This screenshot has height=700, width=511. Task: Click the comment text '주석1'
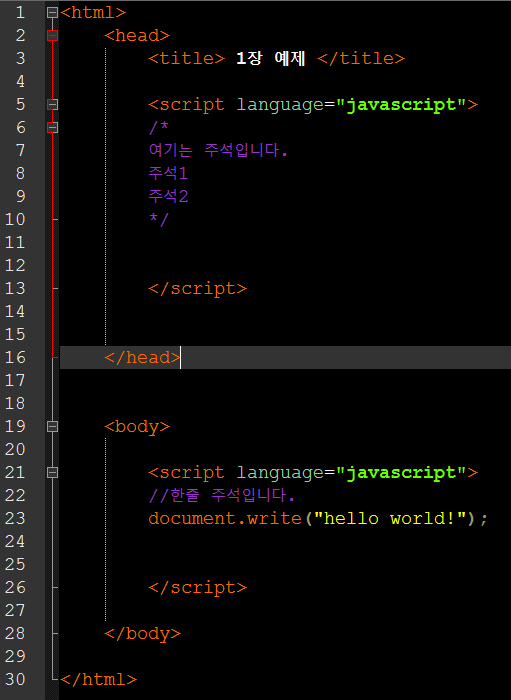pos(168,174)
